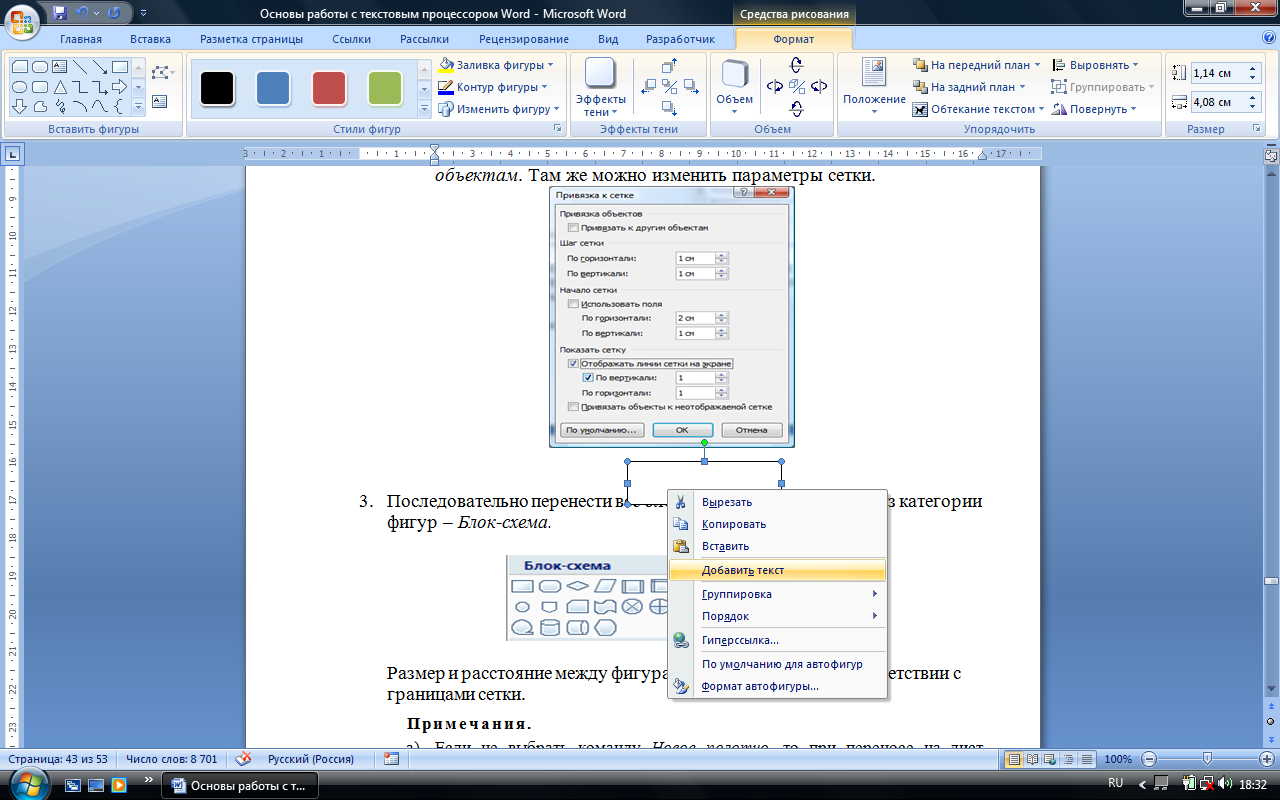Switch to Draft view
The width and height of the screenshot is (1280, 800).
click(1087, 759)
